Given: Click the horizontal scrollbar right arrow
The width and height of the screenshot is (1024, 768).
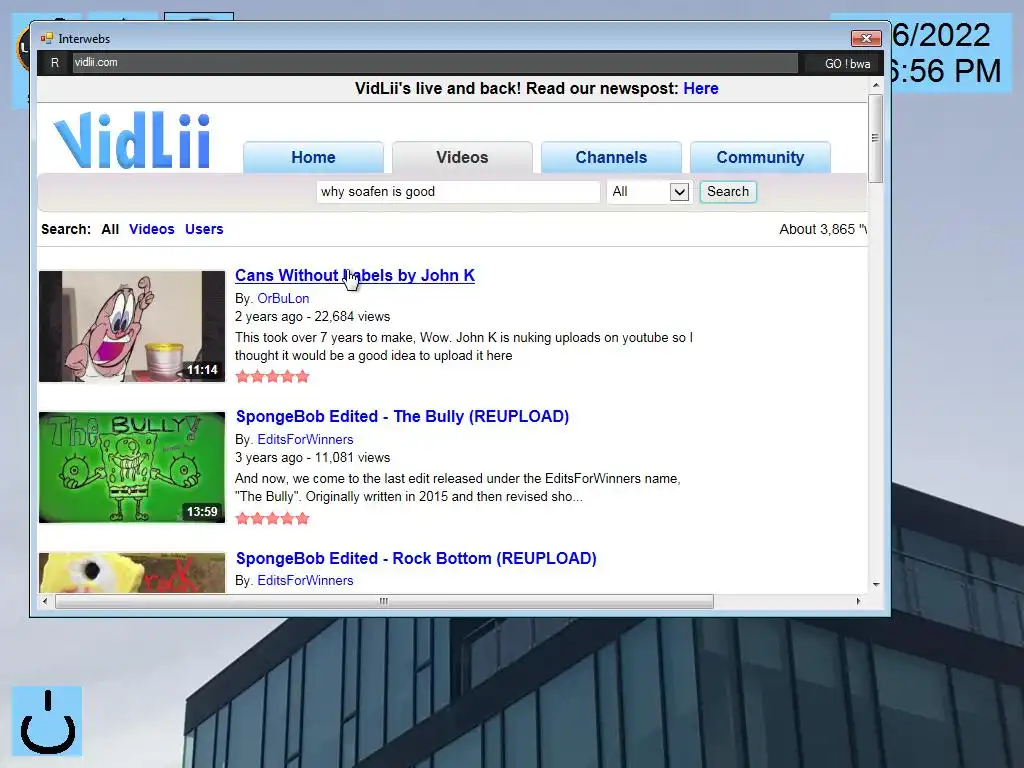Looking at the screenshot, I should coord(858,601).
